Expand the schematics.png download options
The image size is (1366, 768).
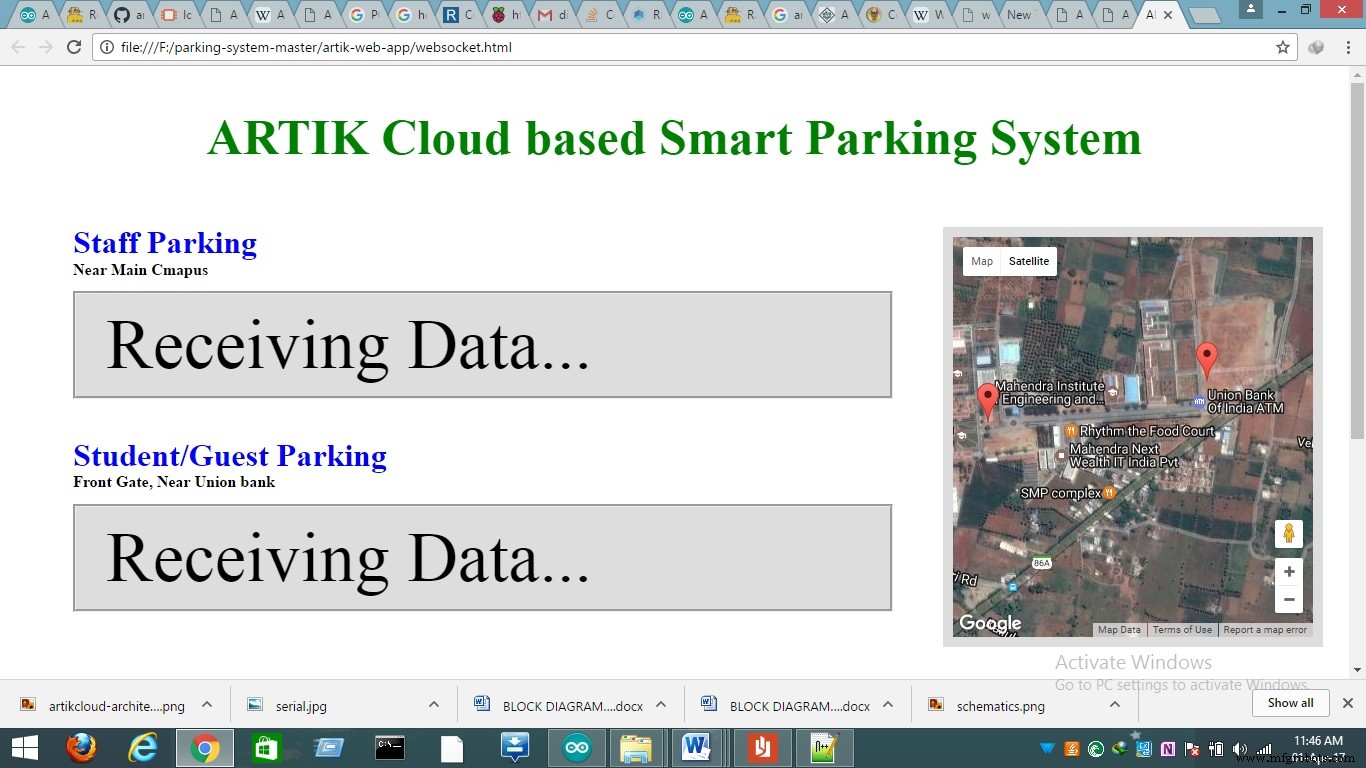pyautogui.click(x=1114, y=703)
